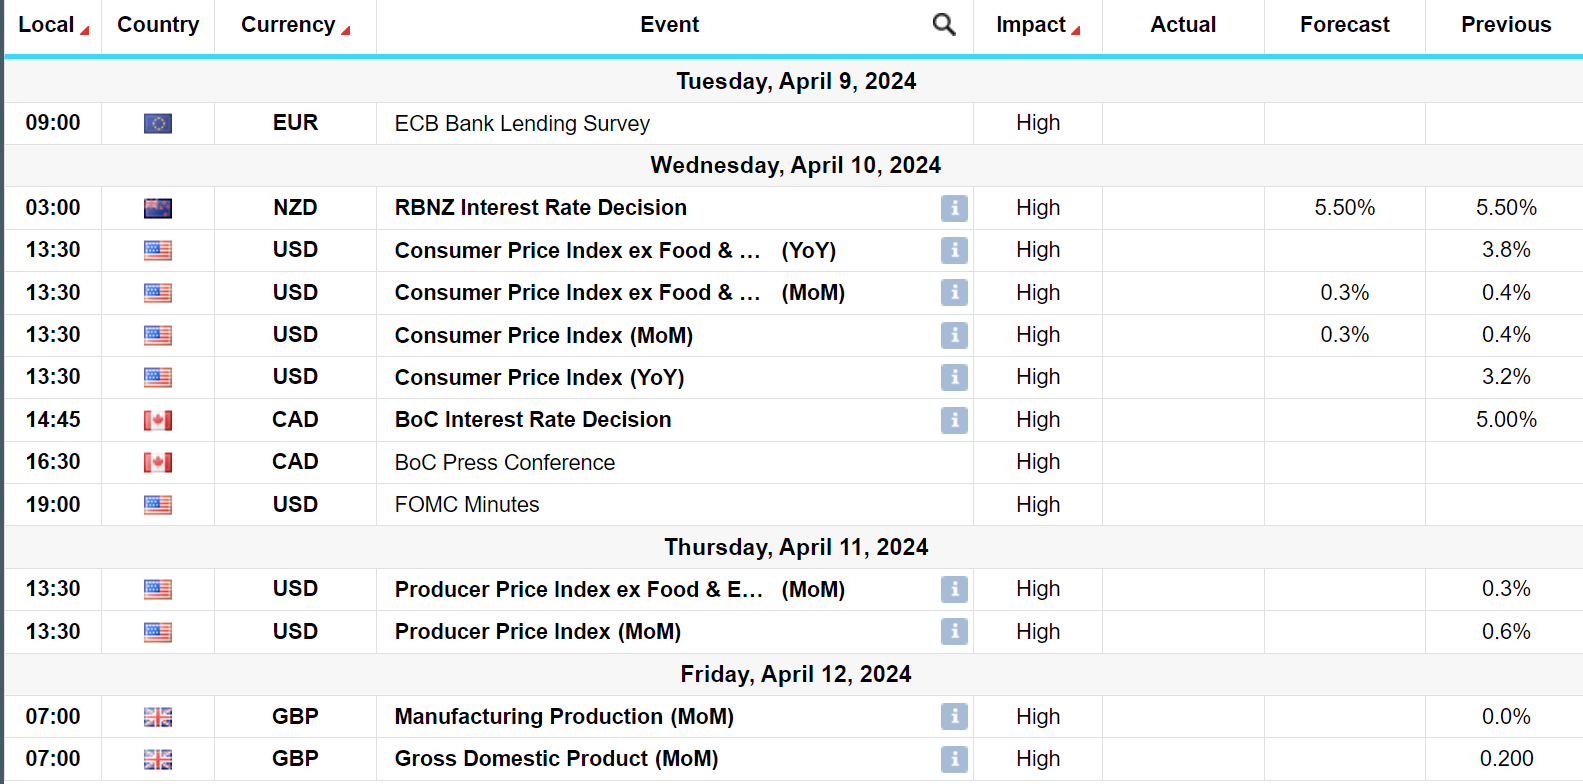1583x784 pixels.
Task: Open the Manufacturing Production (MoM) event
Action: [564, 717]
